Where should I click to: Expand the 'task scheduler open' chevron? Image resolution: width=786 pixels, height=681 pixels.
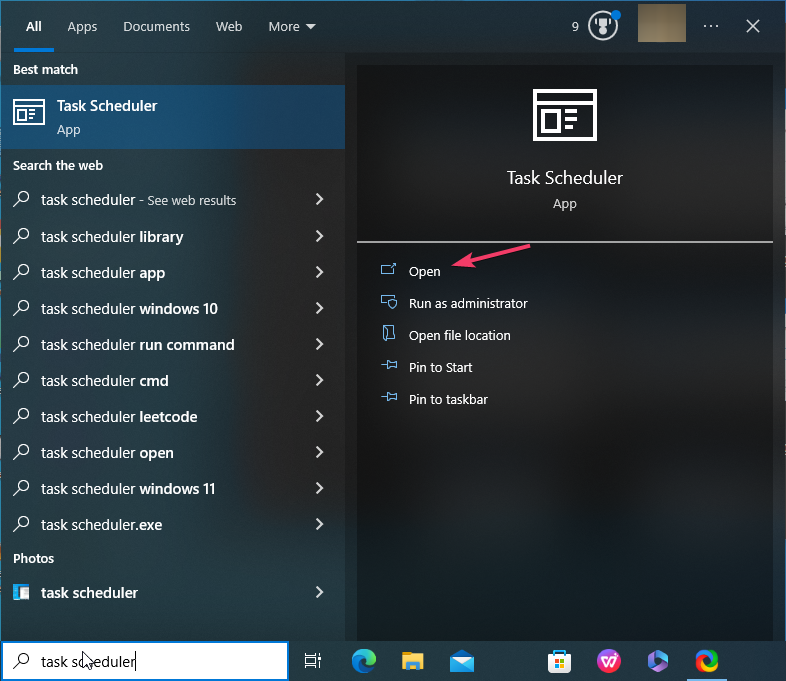tap(319, 452)
